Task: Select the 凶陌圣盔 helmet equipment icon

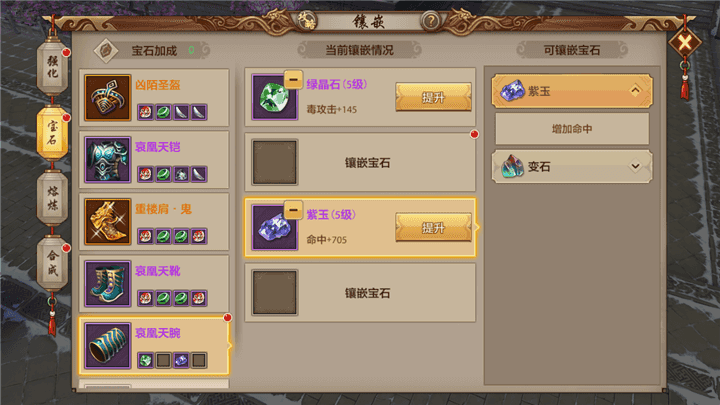Action: [x=107, y=98]
